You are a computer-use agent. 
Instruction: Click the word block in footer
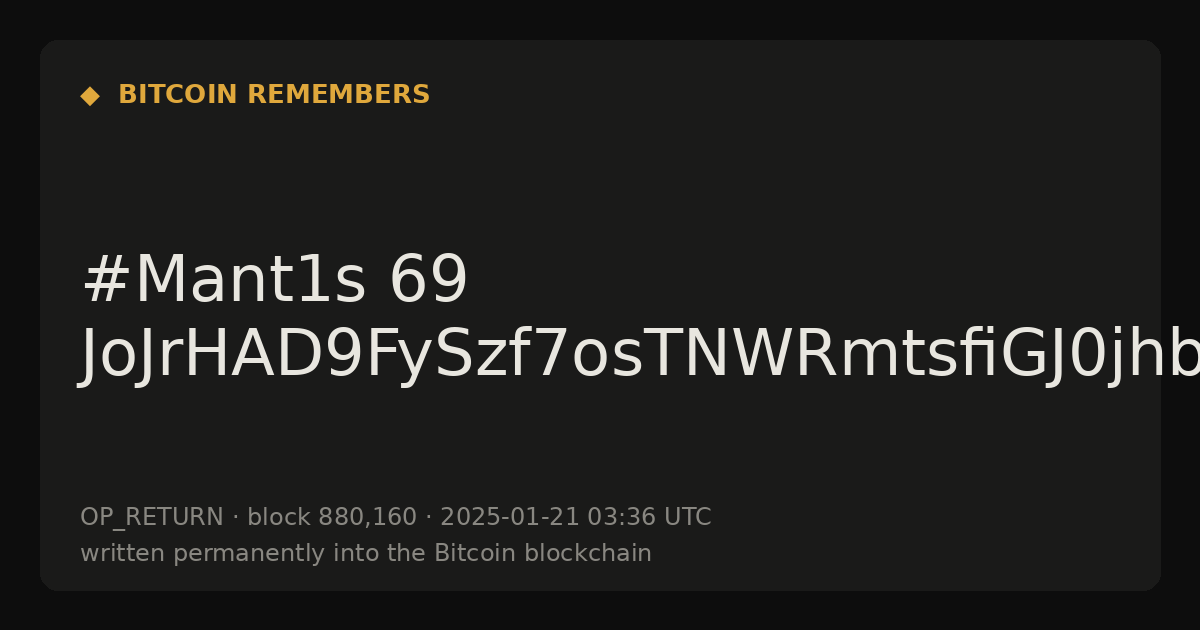pyautogui.click(x=279, y=518)
